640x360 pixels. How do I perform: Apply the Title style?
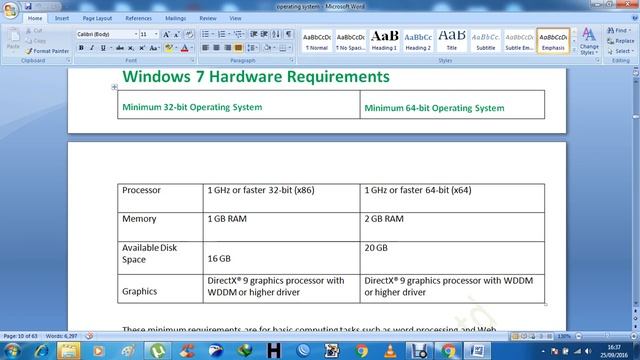pyautogui.click(x=452, y=40)
